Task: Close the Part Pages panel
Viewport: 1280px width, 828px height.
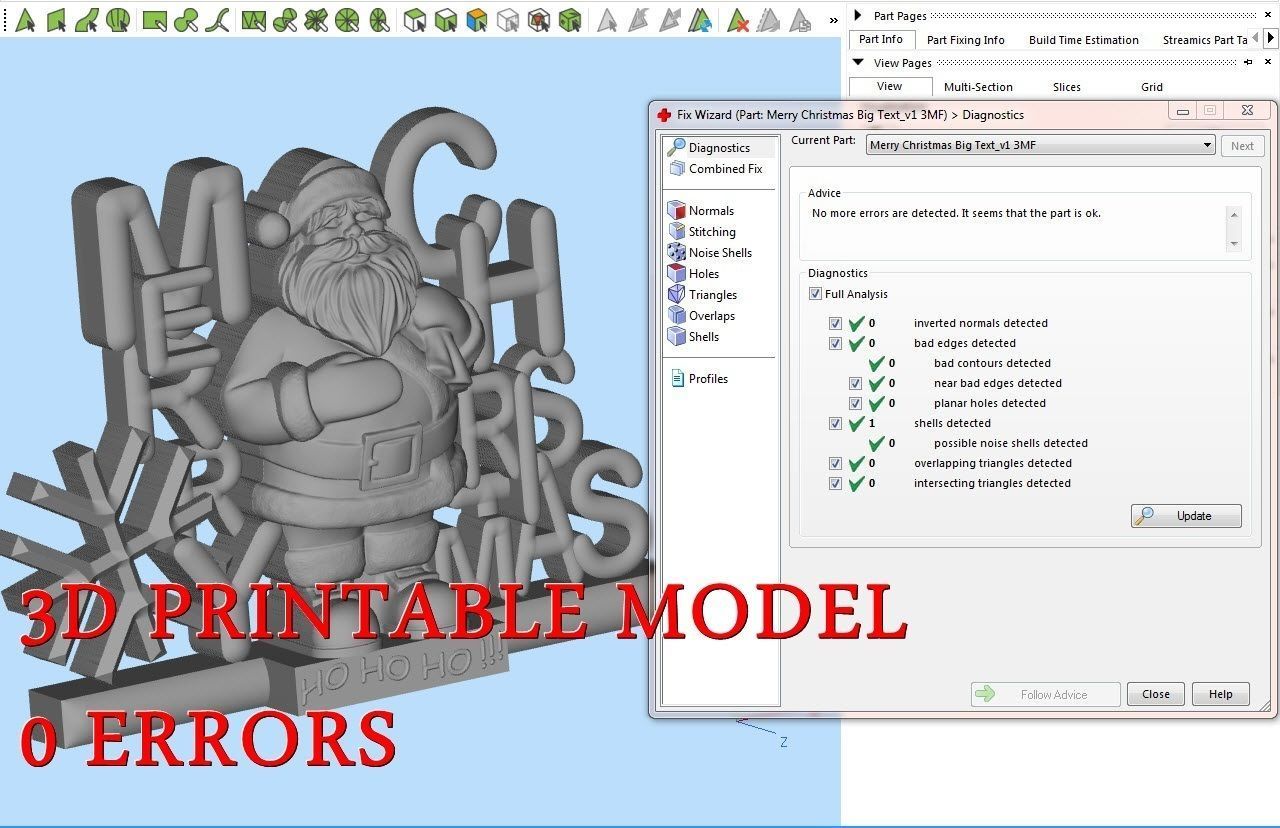Action: 1269,16
